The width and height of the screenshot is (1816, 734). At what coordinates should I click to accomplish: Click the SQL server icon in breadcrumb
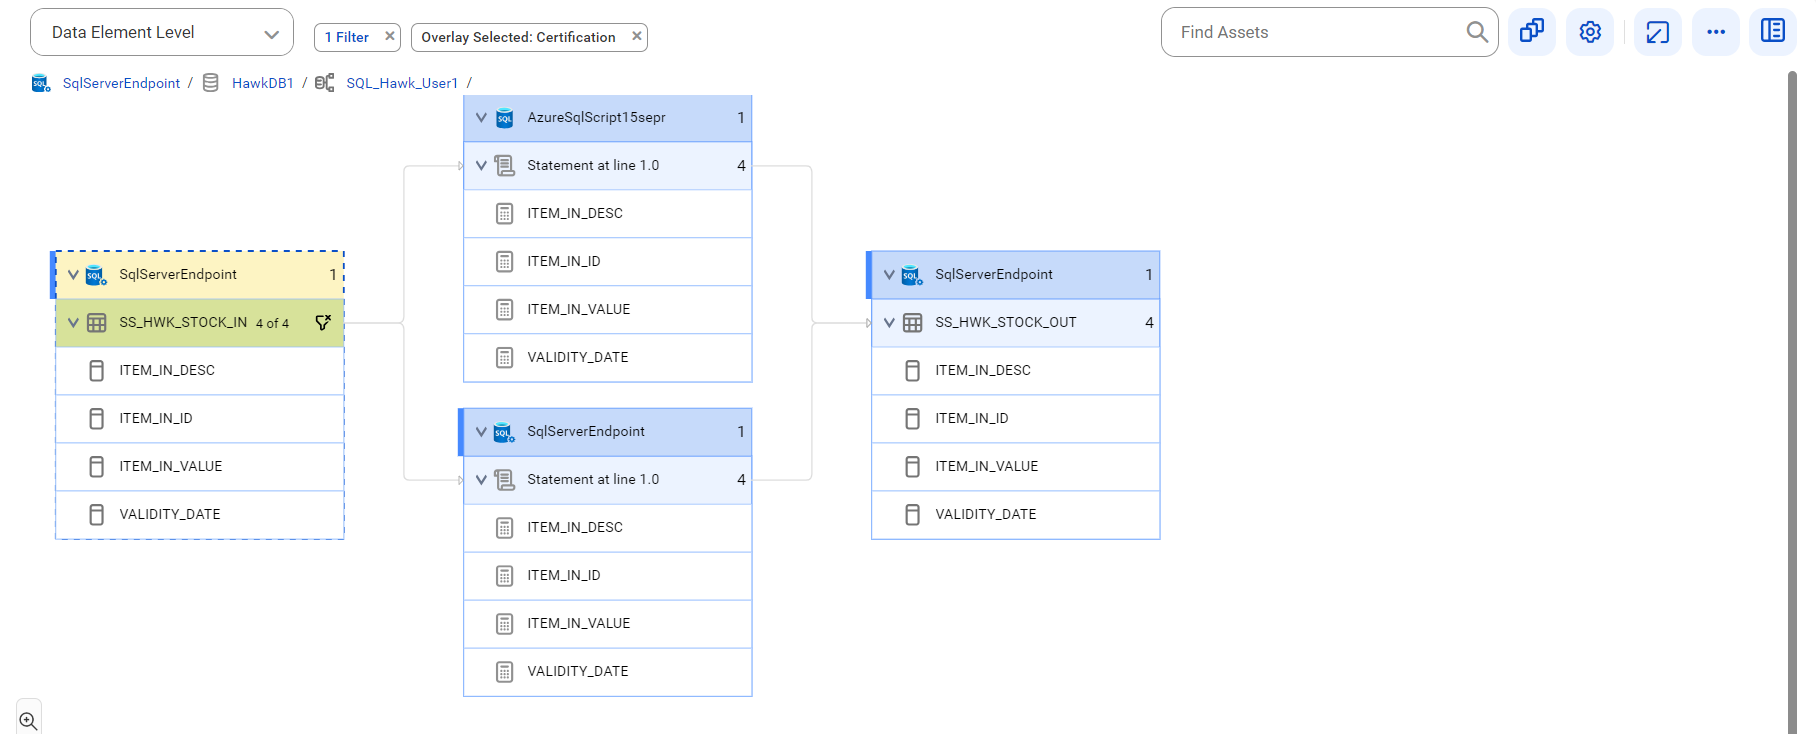point(41,83)
